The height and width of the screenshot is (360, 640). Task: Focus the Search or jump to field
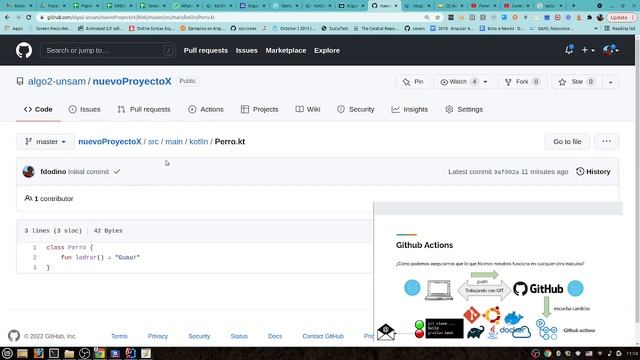(108, 51)
